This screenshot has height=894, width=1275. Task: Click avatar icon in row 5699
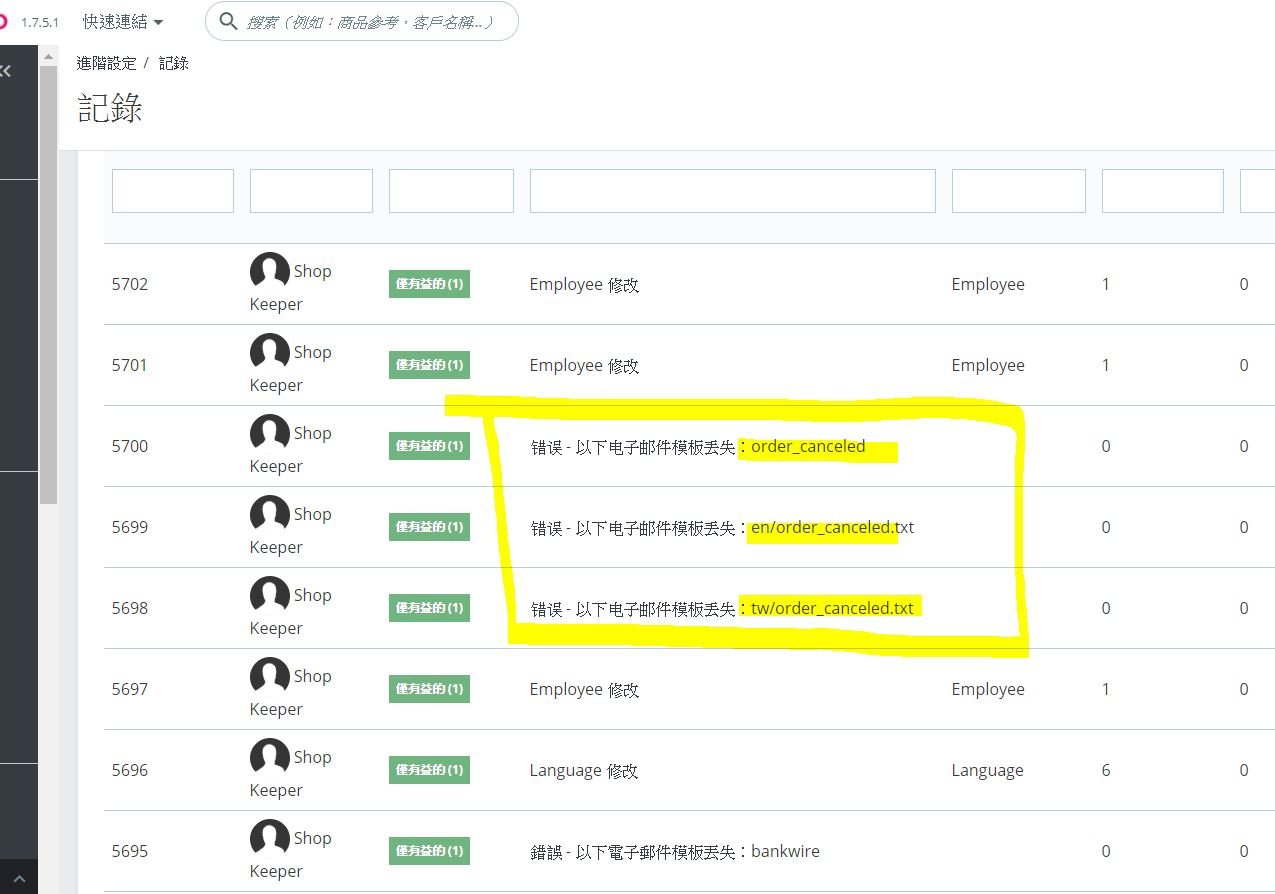[270, 514]
